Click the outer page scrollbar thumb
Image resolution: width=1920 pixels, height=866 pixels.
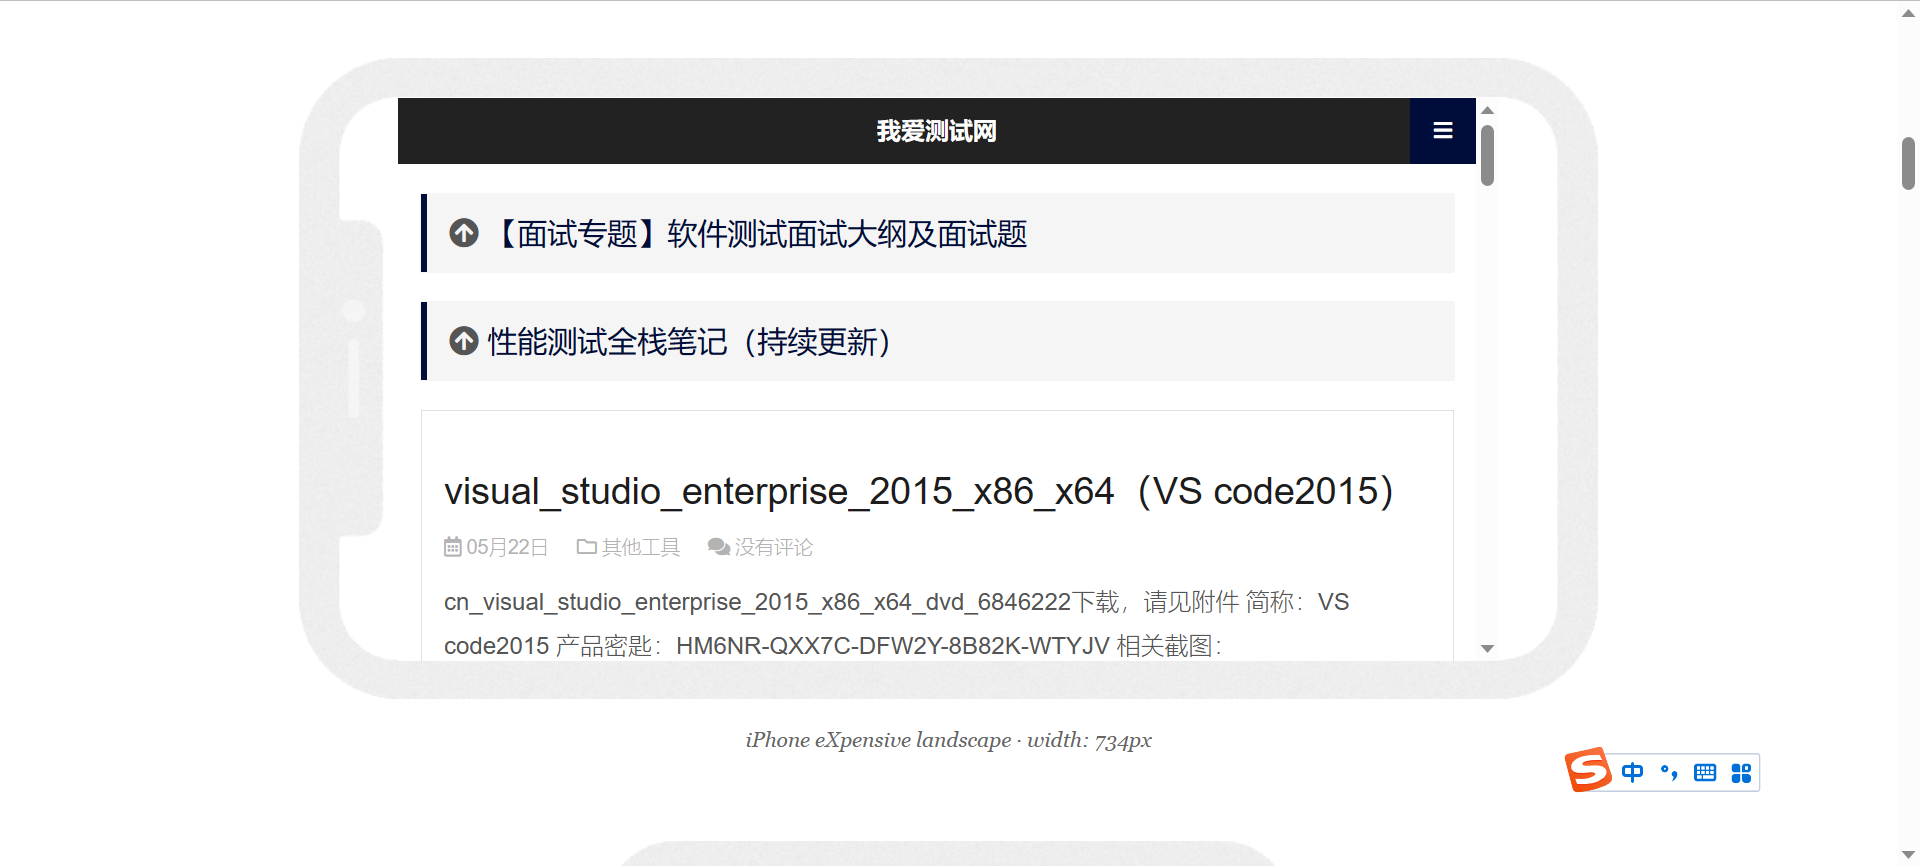pos(1908,164)
